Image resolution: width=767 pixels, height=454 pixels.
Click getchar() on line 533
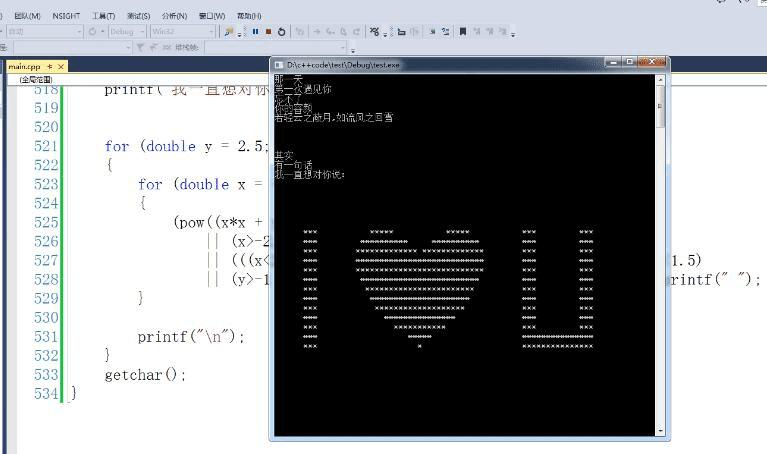pyautogui.click(x=145, y=375)
